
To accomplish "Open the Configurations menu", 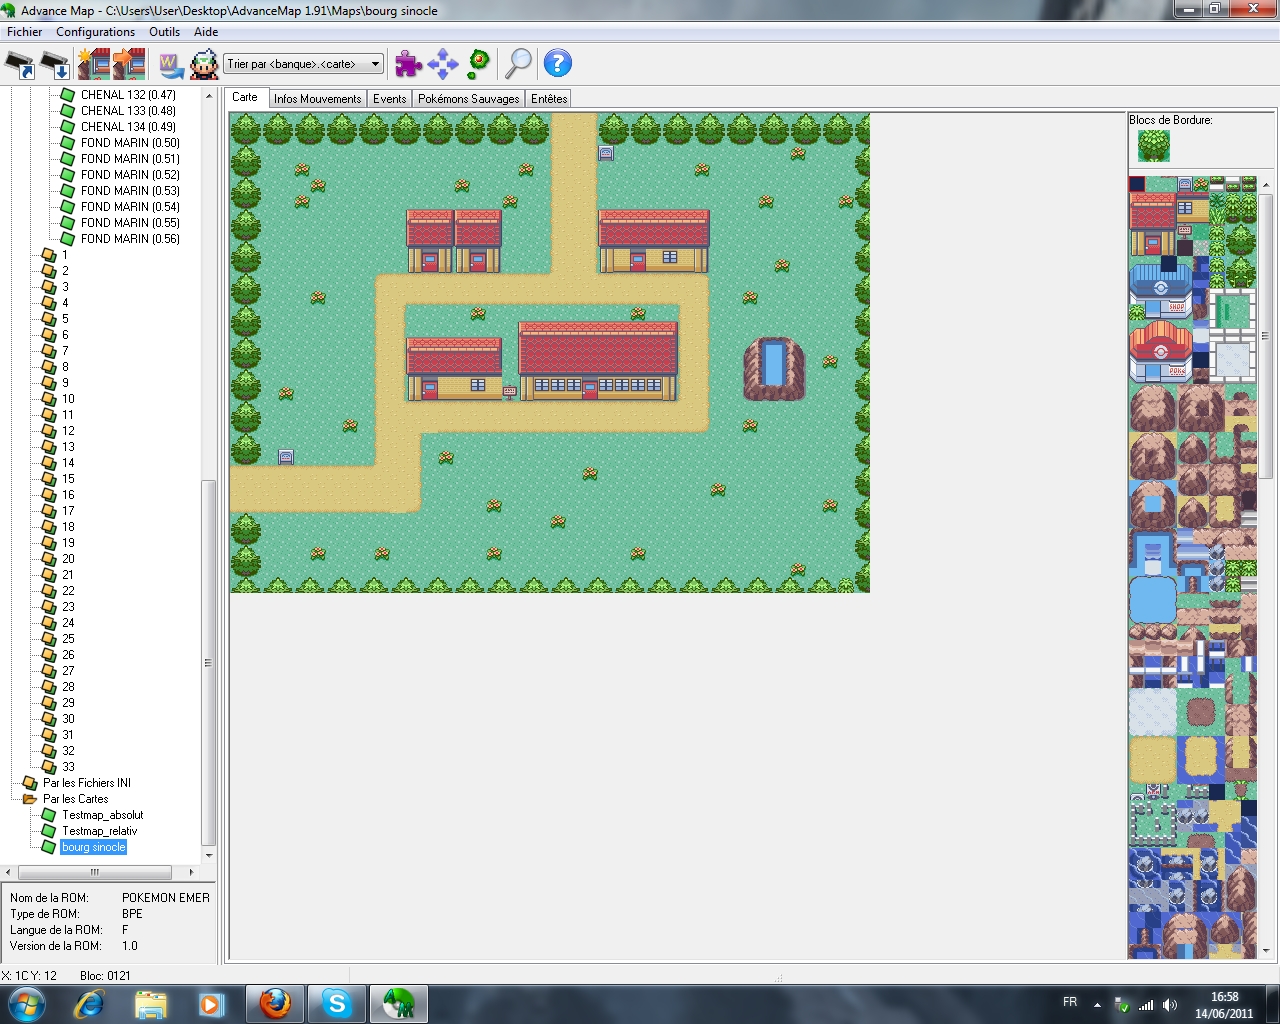I will click(x=95, y=32).
